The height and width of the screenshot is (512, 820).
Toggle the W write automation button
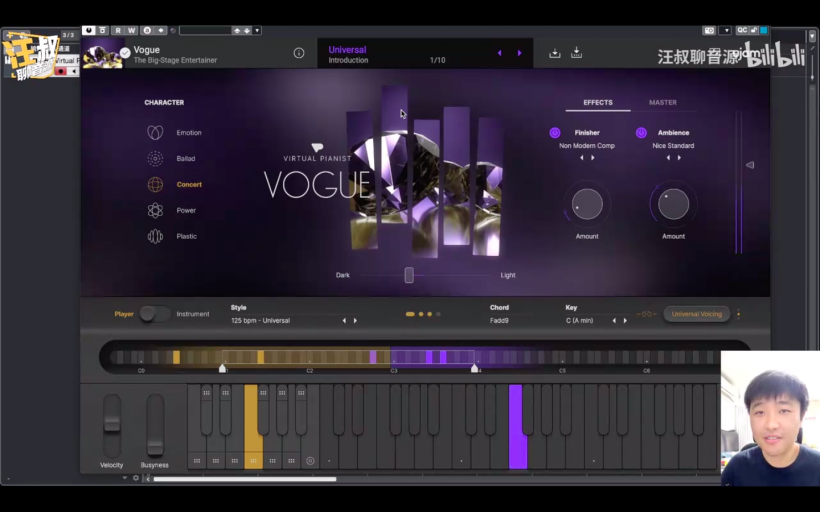coord(131,30)
